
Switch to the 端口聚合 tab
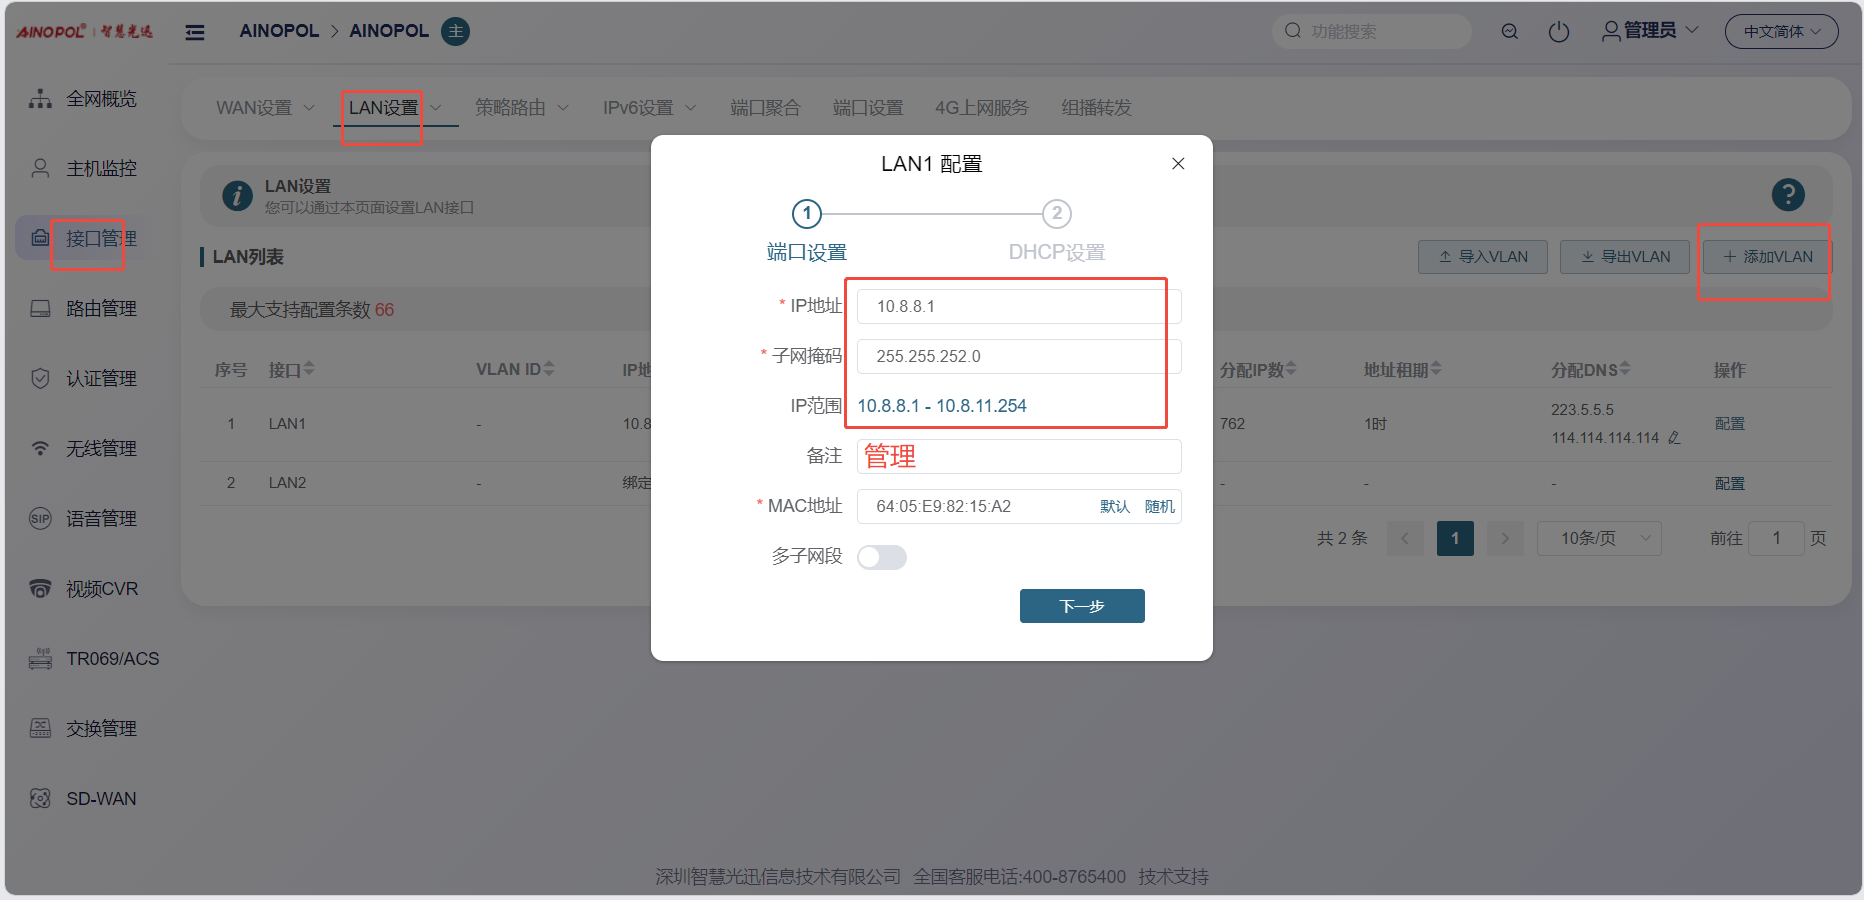(765, 108)
